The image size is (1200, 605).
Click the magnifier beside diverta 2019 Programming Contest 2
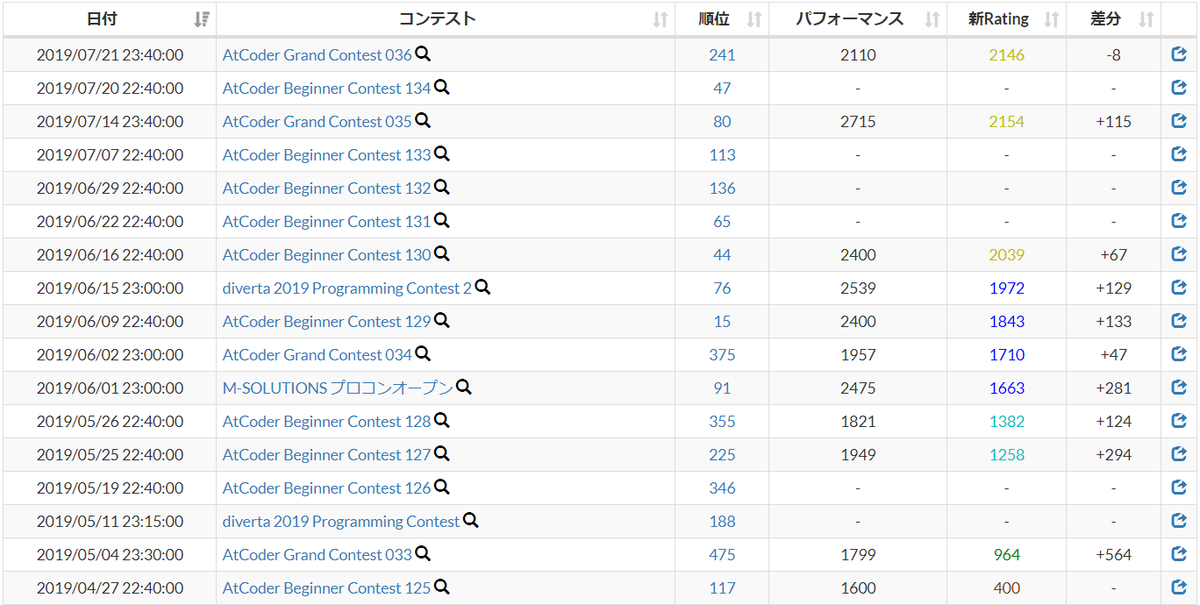point(482,288)
